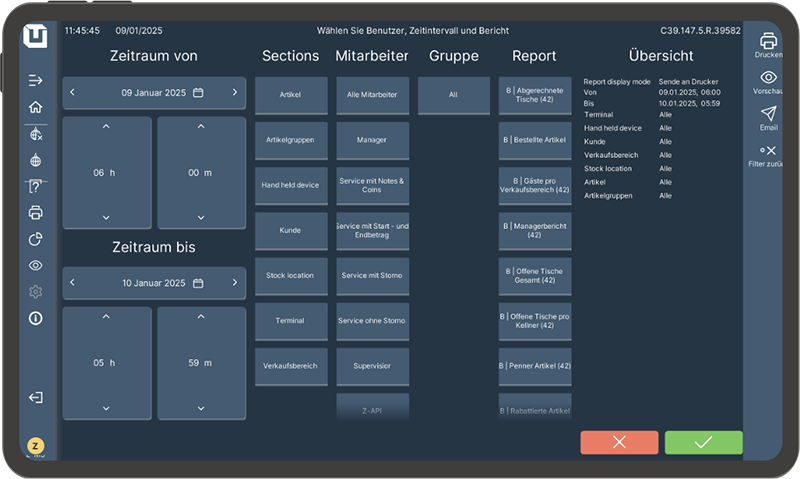Cancel with the red X button
This screenshot has width=800, height=479.
click(619, 442)
